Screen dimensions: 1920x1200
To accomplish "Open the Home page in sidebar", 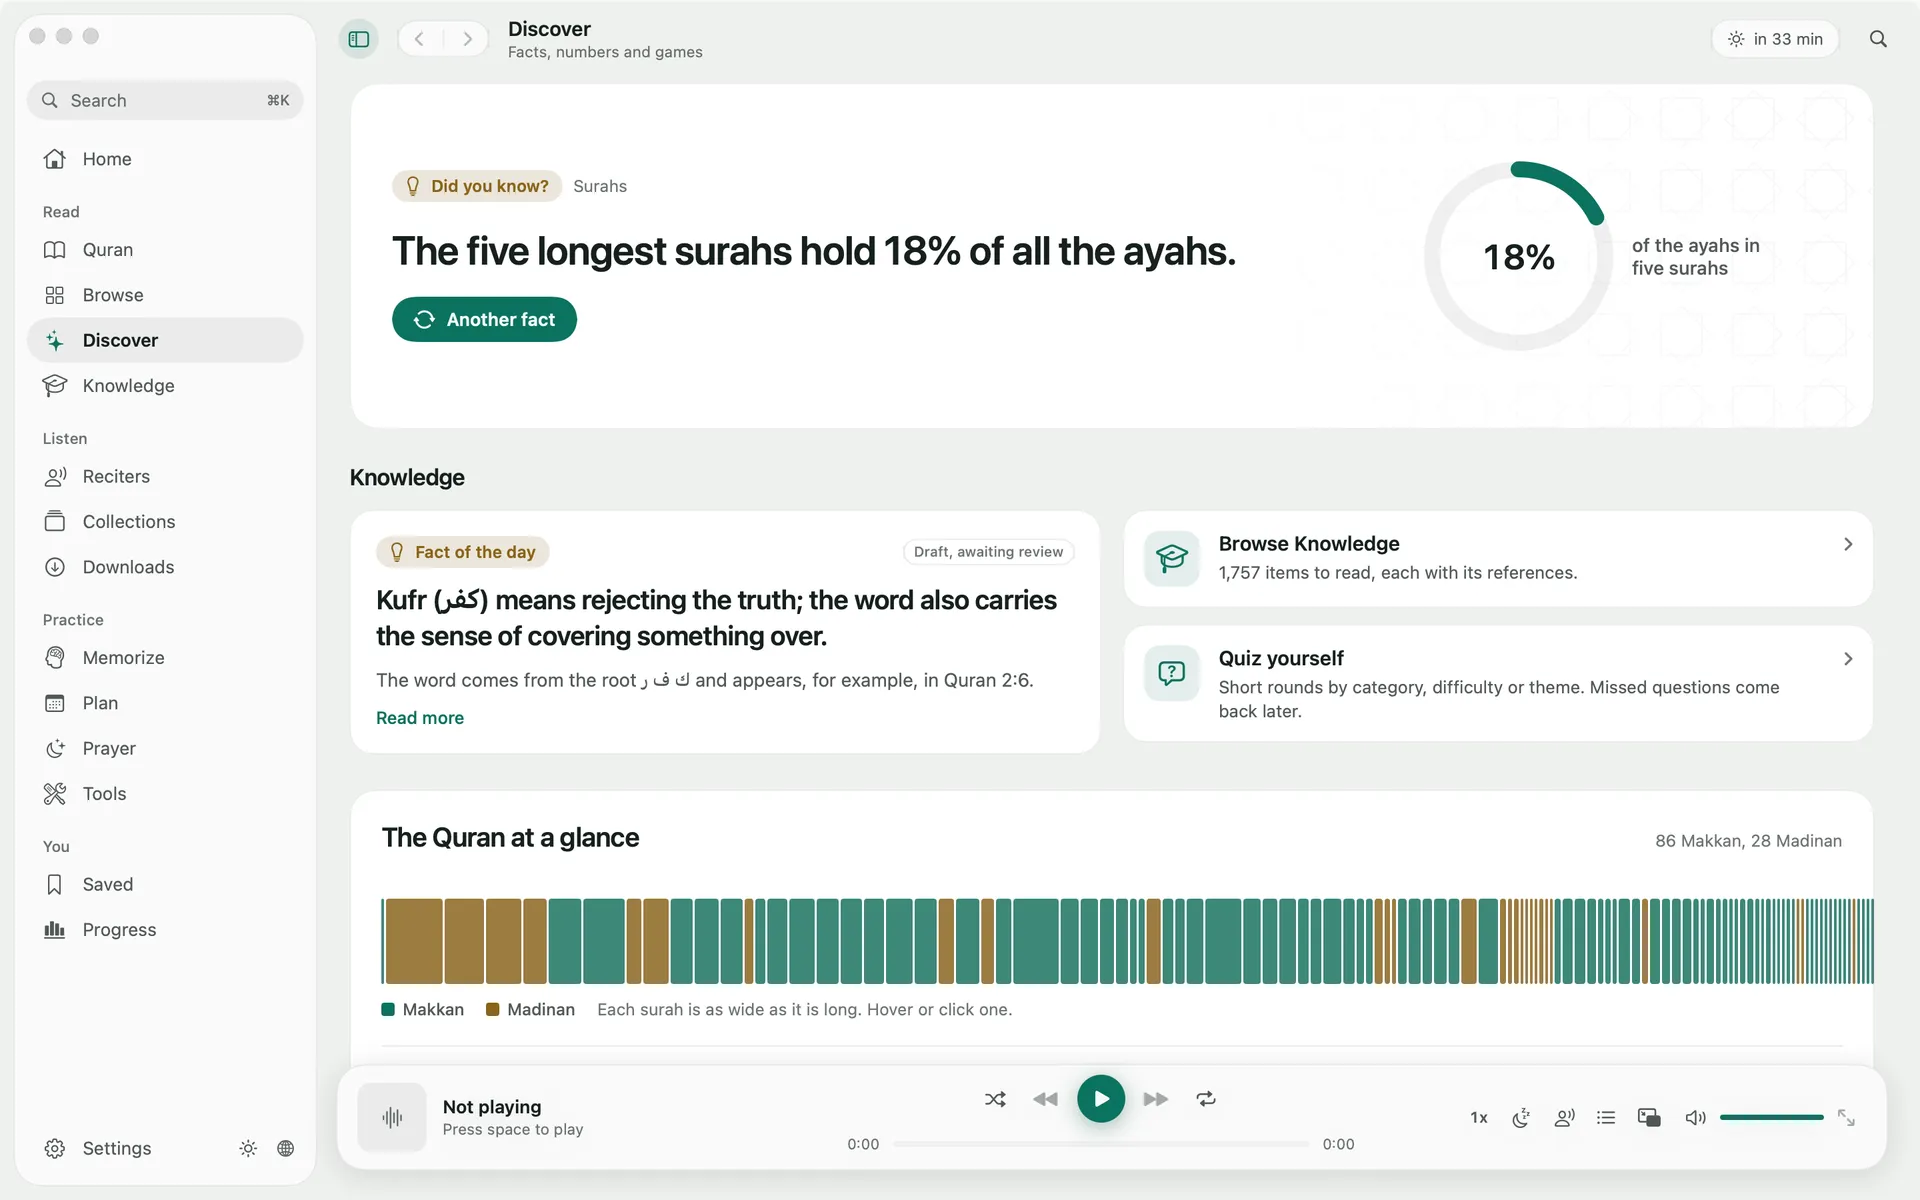I will pyautogui.click(x=165, y=159).
